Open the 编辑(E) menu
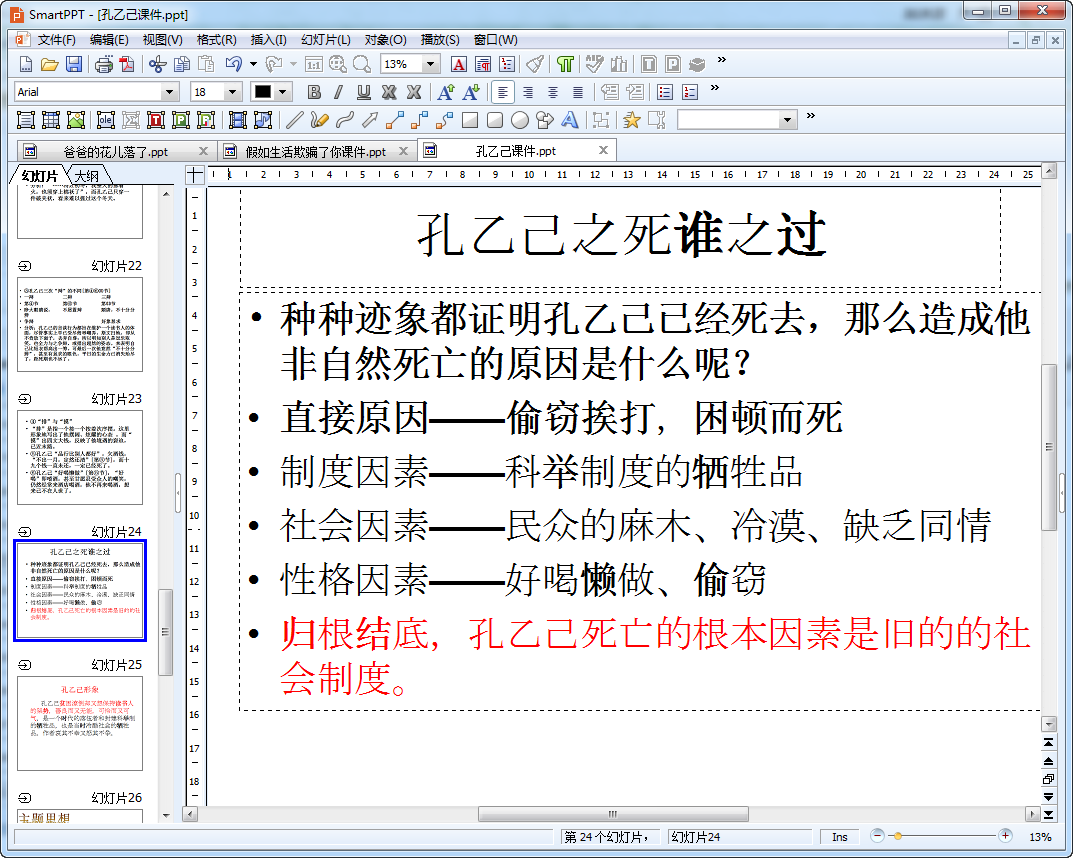The height and width of the screenshot is (858, 1073). pos(109,40)
